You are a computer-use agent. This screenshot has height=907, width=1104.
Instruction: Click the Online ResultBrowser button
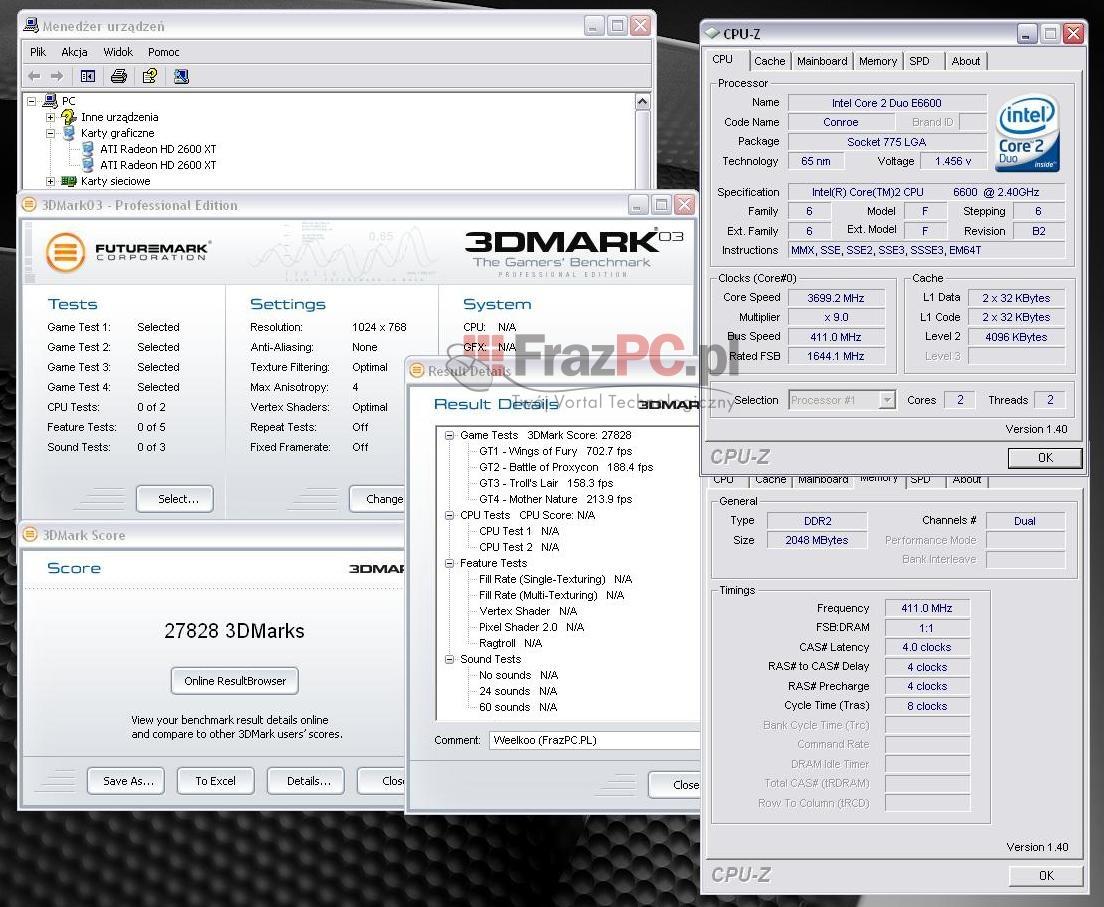pos(235,681)
